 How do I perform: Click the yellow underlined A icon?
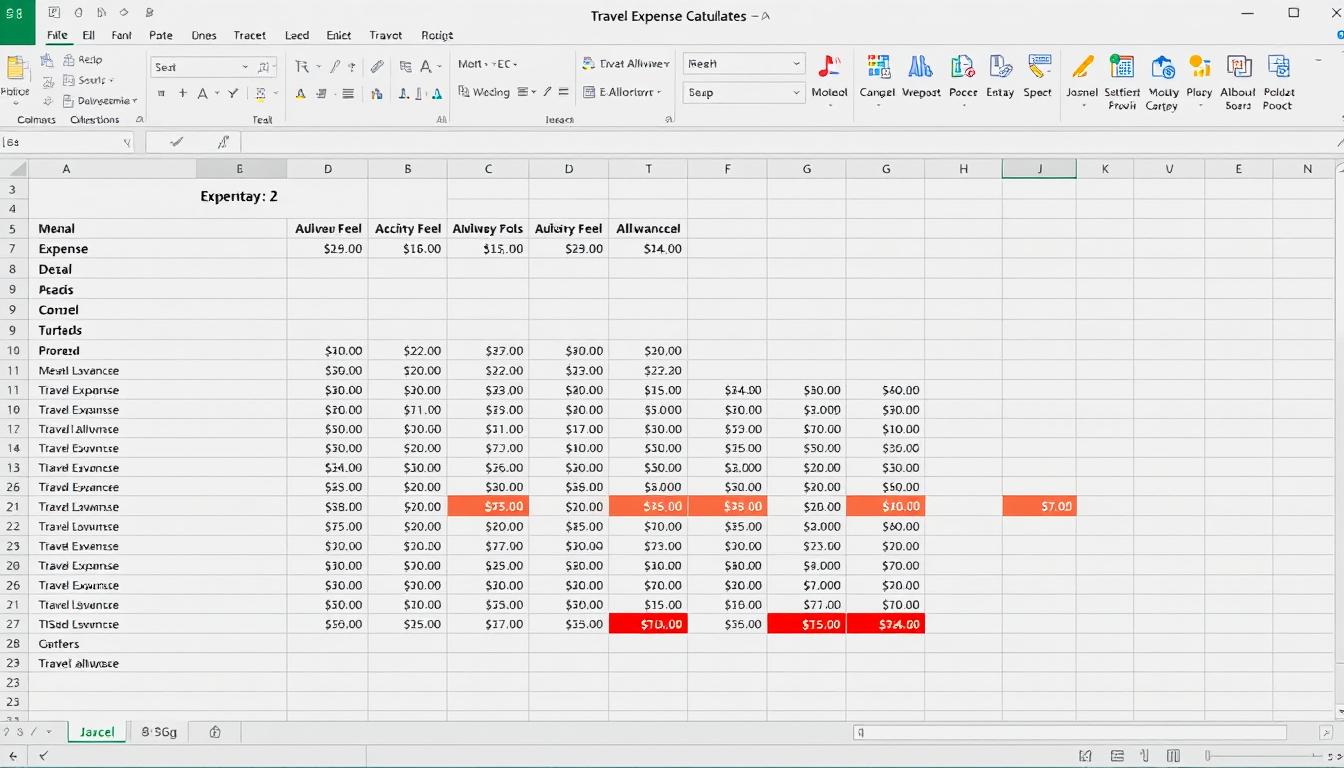coord(300,94)
